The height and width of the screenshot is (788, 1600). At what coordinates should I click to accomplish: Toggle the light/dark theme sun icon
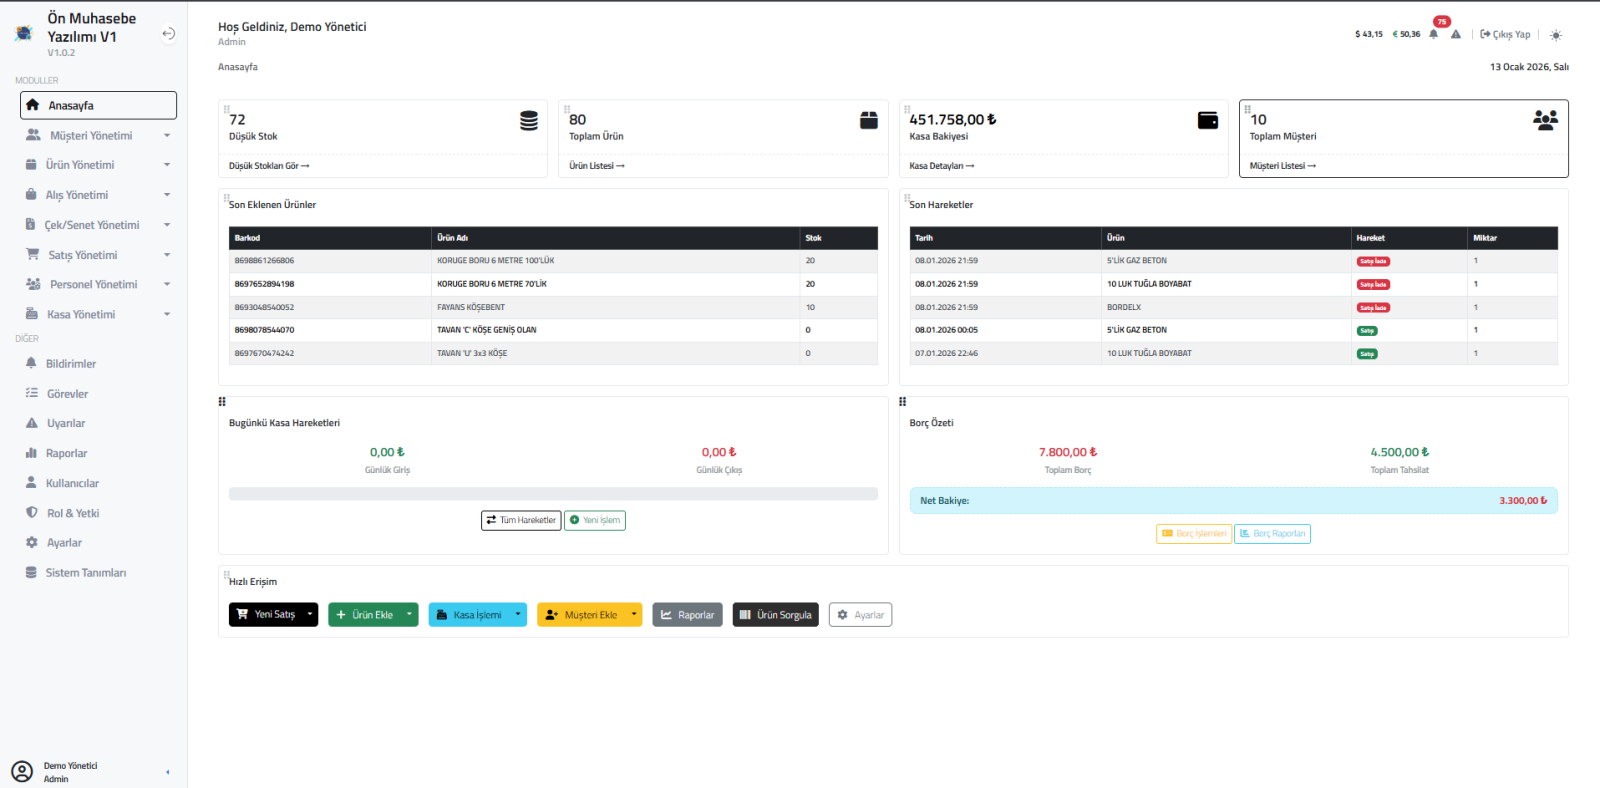pos(1556,35)
